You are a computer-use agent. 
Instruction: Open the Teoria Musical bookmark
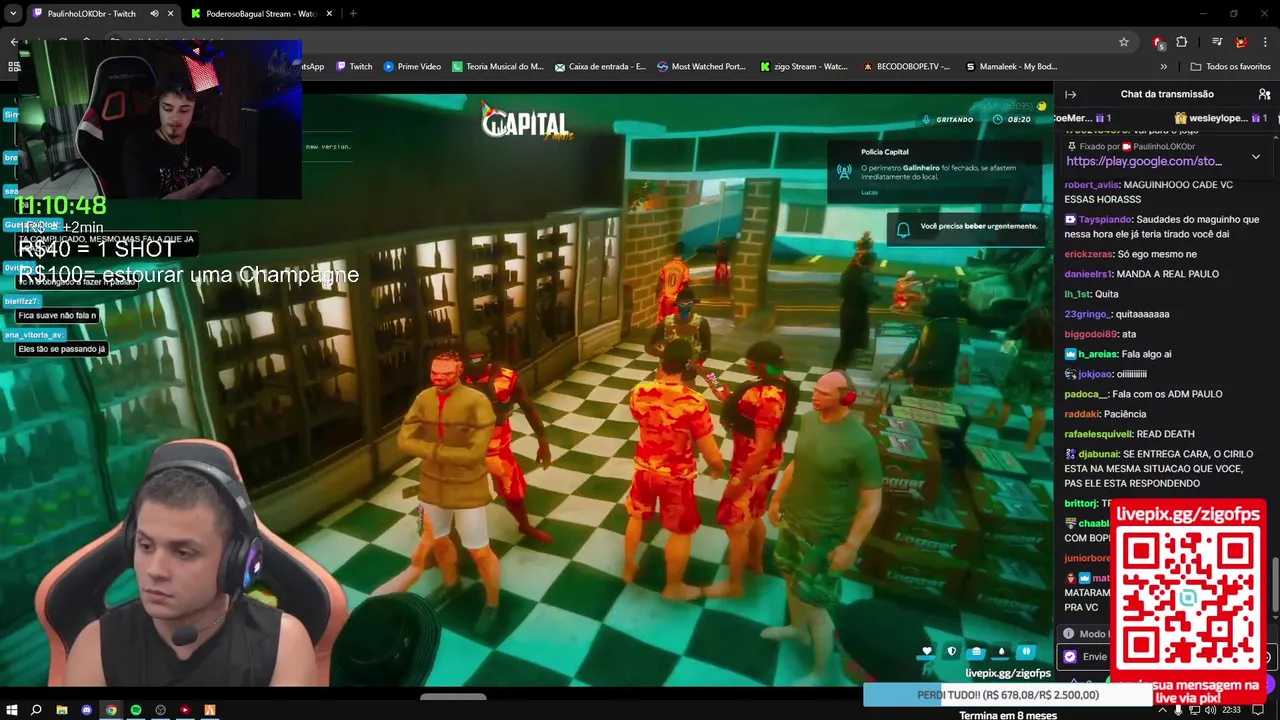[498, 67]
